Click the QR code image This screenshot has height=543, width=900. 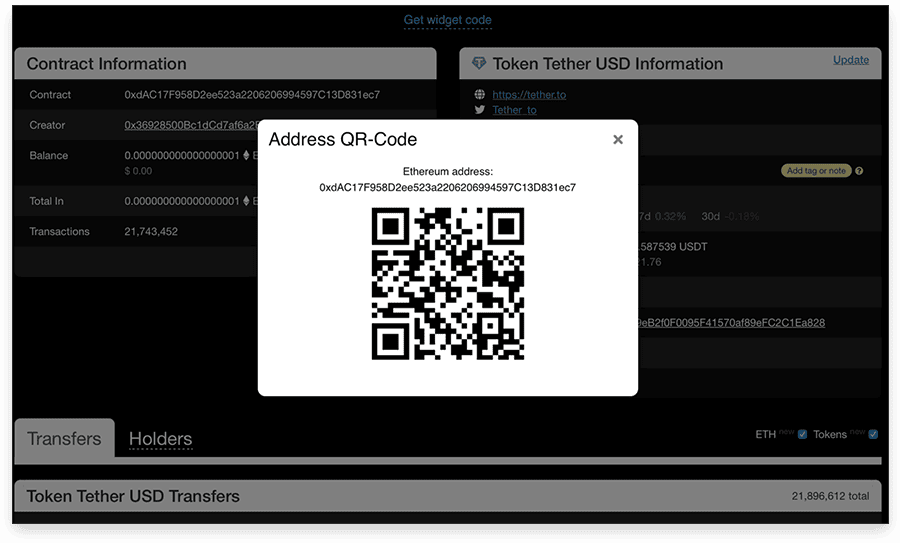click(448, 284)
